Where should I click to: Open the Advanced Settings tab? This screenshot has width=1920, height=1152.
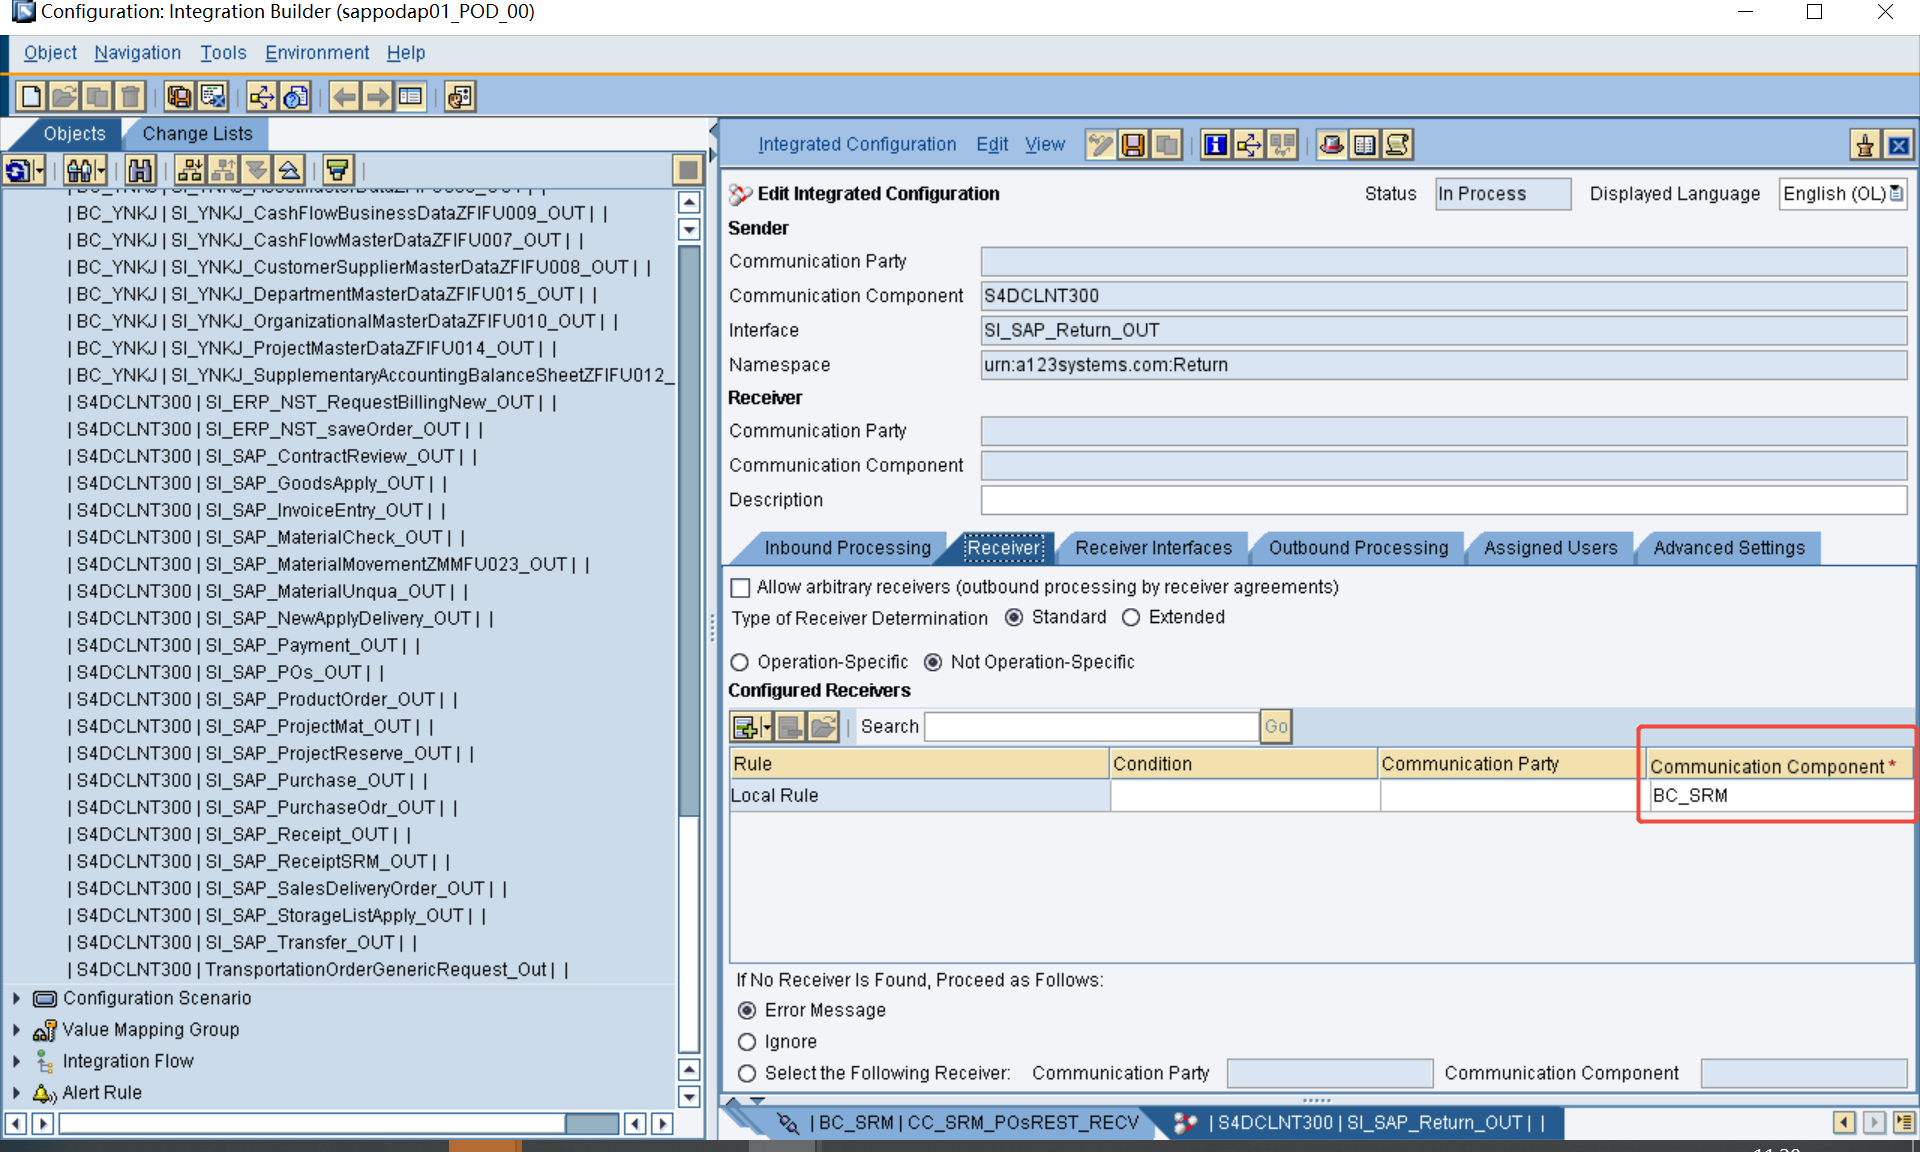1729,548
